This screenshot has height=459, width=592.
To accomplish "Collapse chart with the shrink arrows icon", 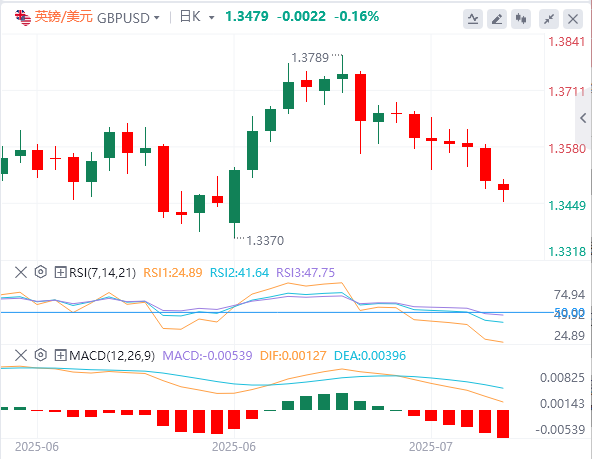I will click(549, 18).
